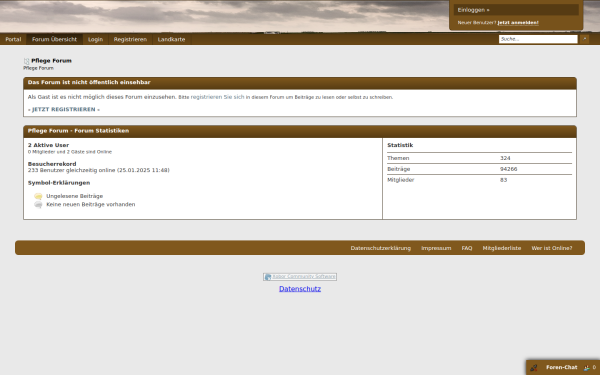The image size is (600, 375).
Task: Follow the 'registrieren Sie sich' link
Action: (x=217, y=97)
